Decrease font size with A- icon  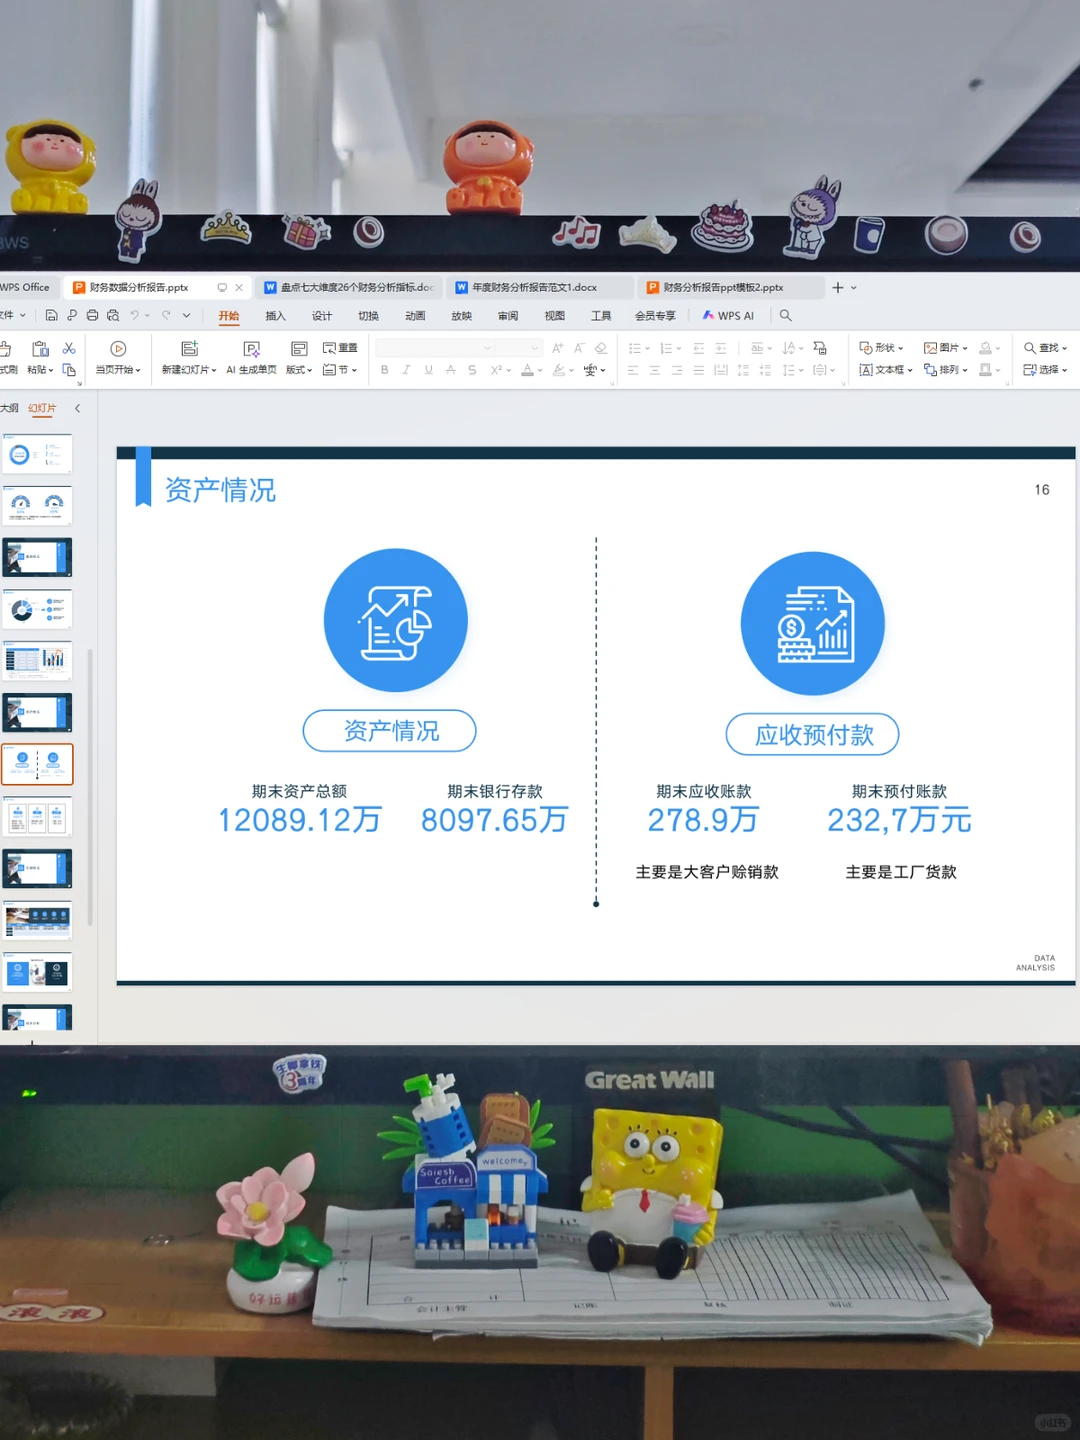[579, 348]
